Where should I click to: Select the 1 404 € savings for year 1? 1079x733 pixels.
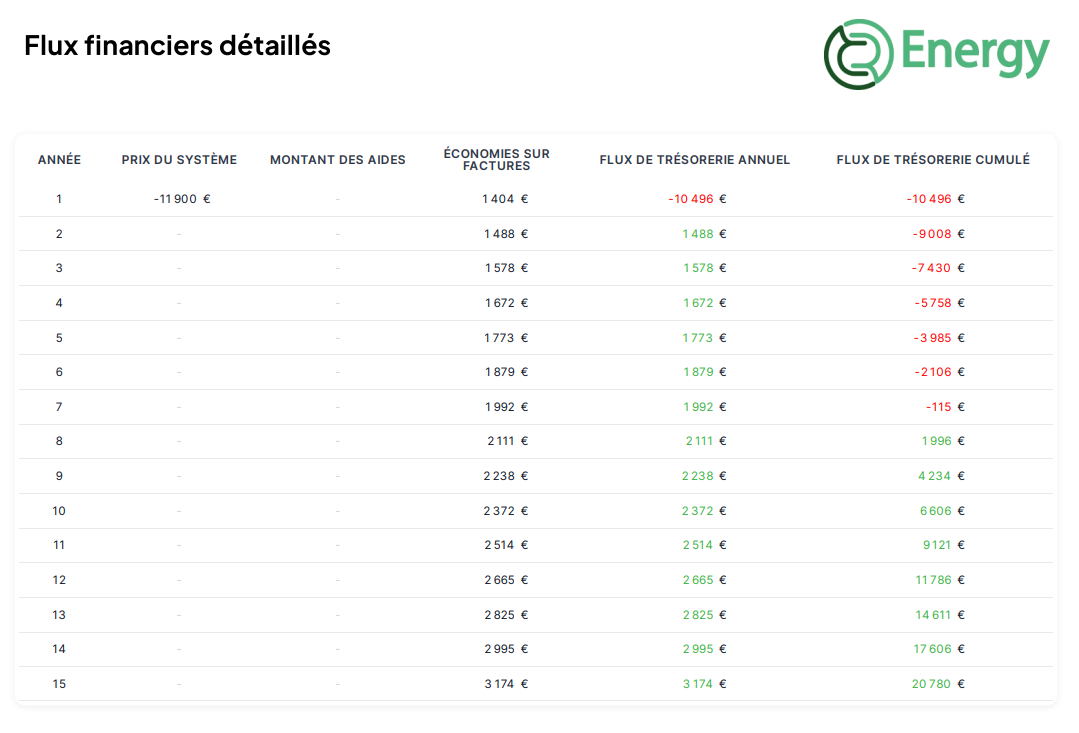504,198
